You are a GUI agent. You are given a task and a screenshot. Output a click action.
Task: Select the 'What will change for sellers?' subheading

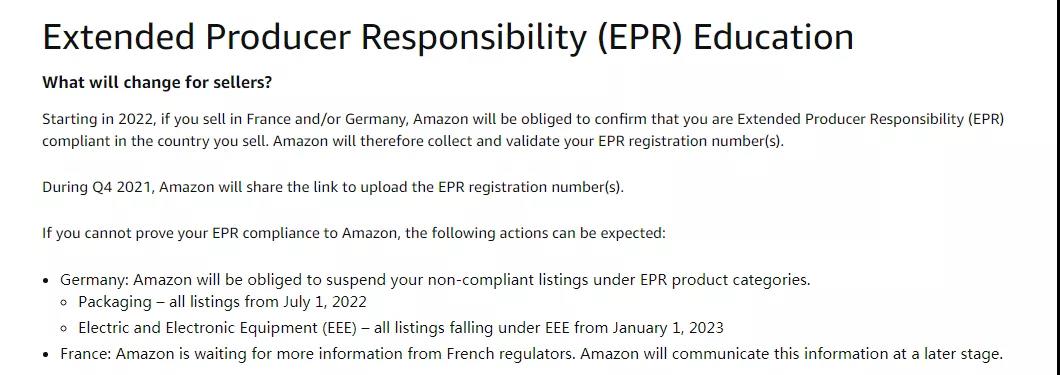157,83
